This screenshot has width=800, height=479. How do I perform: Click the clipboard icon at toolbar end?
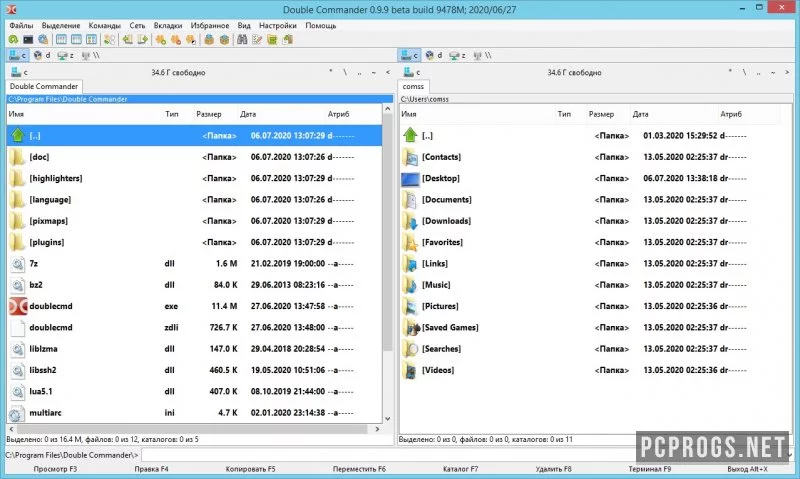(x=288, y=40)
